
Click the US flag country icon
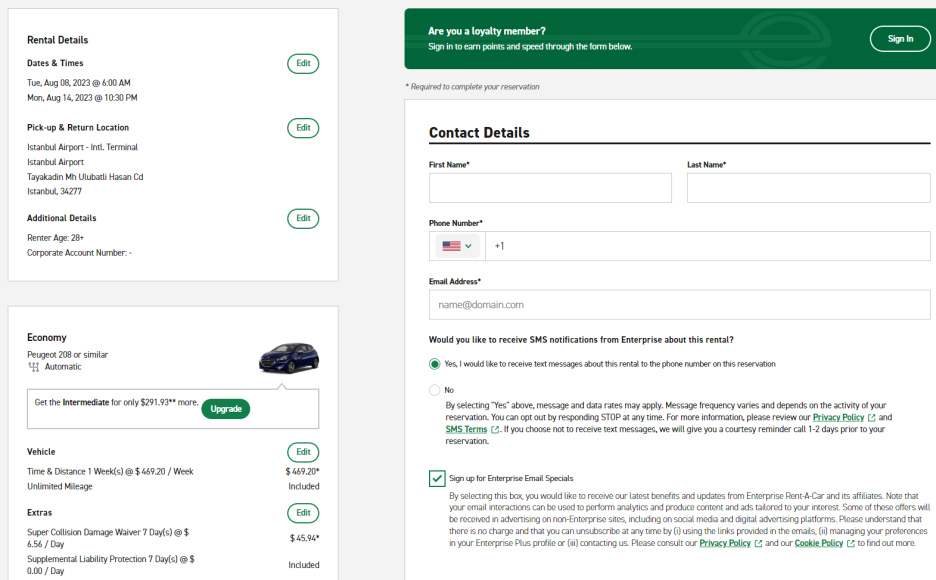[x=451, y=246]
